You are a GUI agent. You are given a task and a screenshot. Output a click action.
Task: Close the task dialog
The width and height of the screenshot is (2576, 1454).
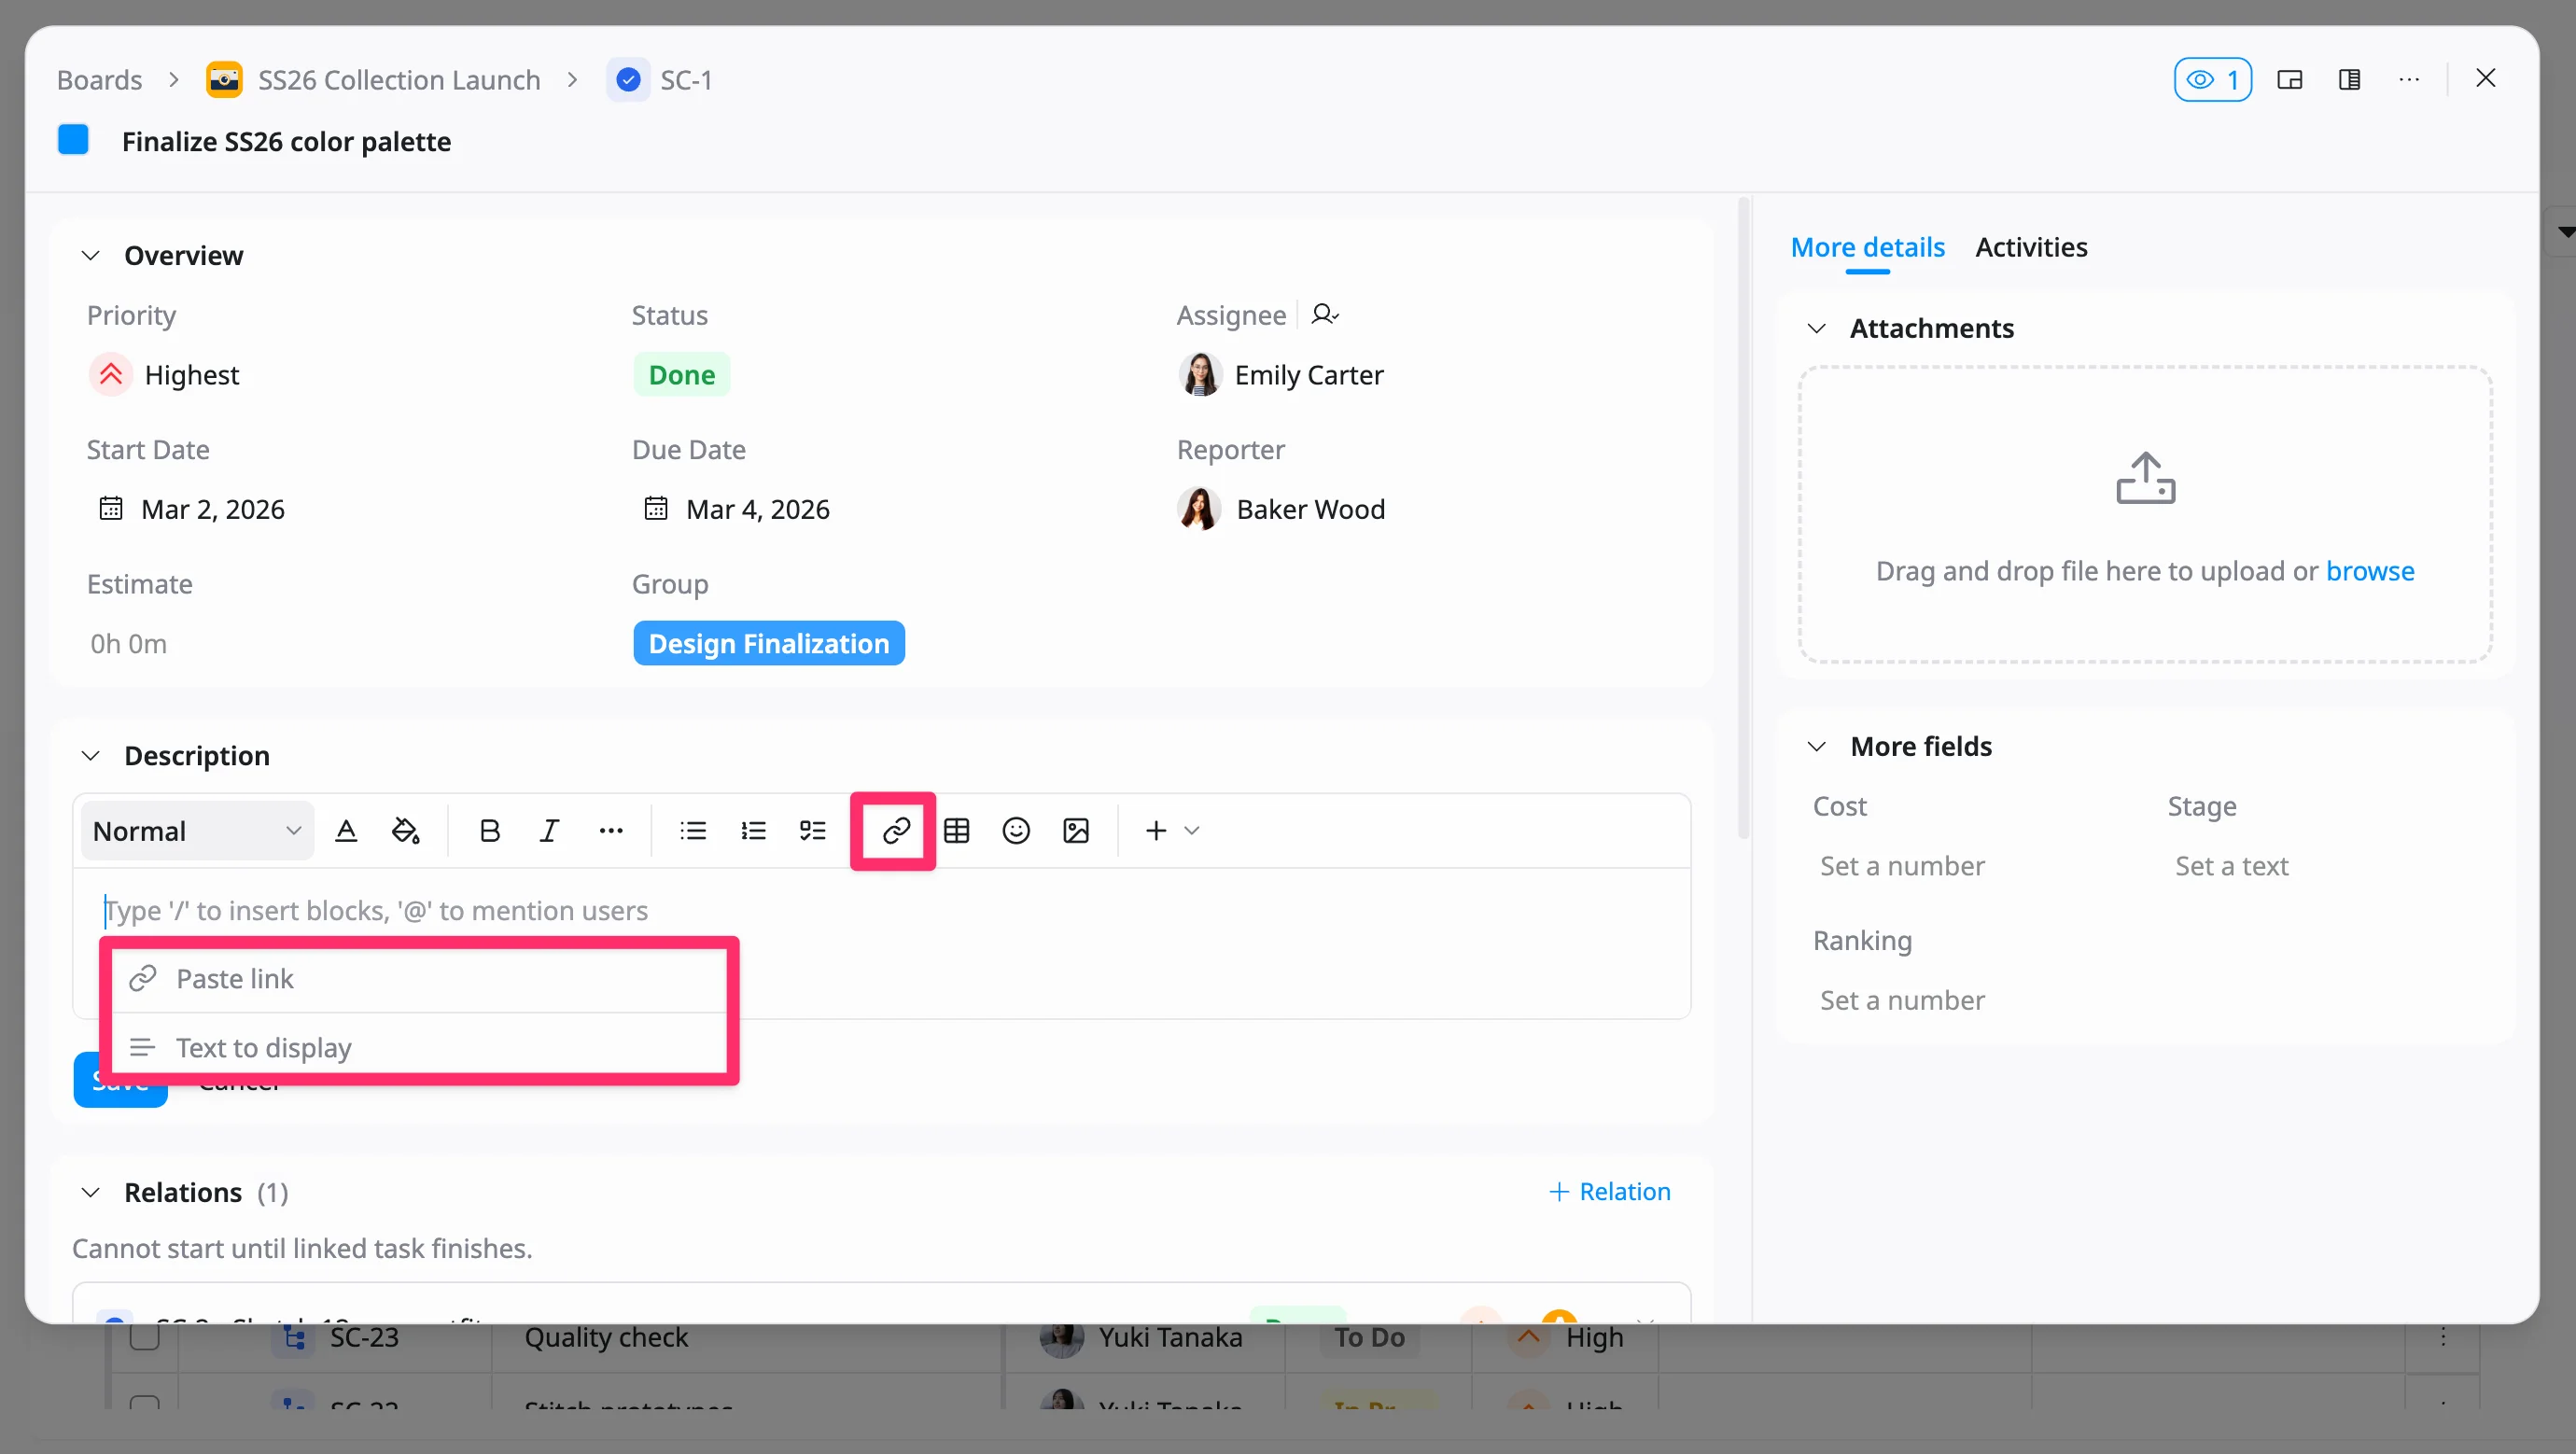[2486, 78]
